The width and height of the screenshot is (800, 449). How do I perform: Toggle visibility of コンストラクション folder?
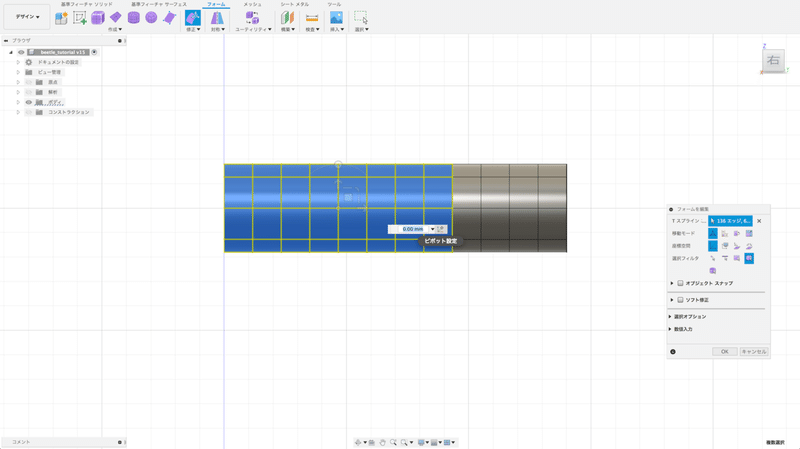(x=29, y=112)
